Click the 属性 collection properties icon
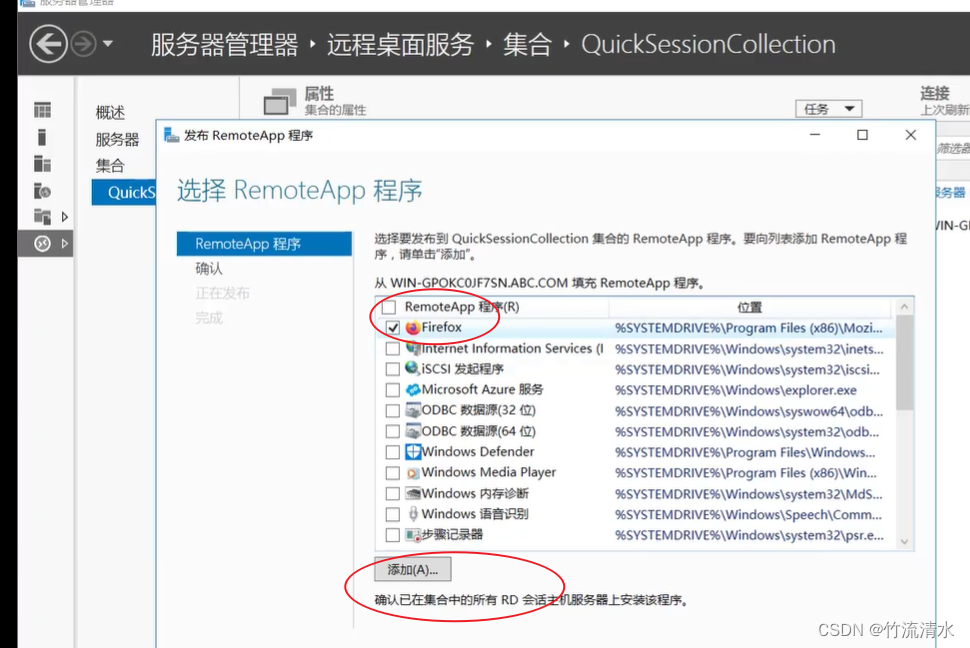970x648 pixels. point(280,102)
